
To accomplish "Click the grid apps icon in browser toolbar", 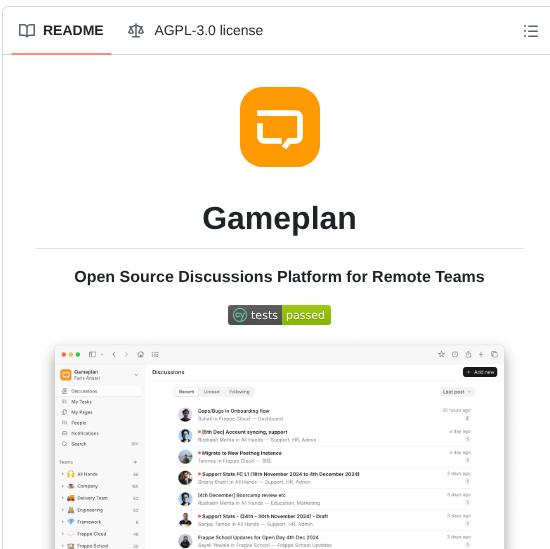I will [x=155, y=354].
